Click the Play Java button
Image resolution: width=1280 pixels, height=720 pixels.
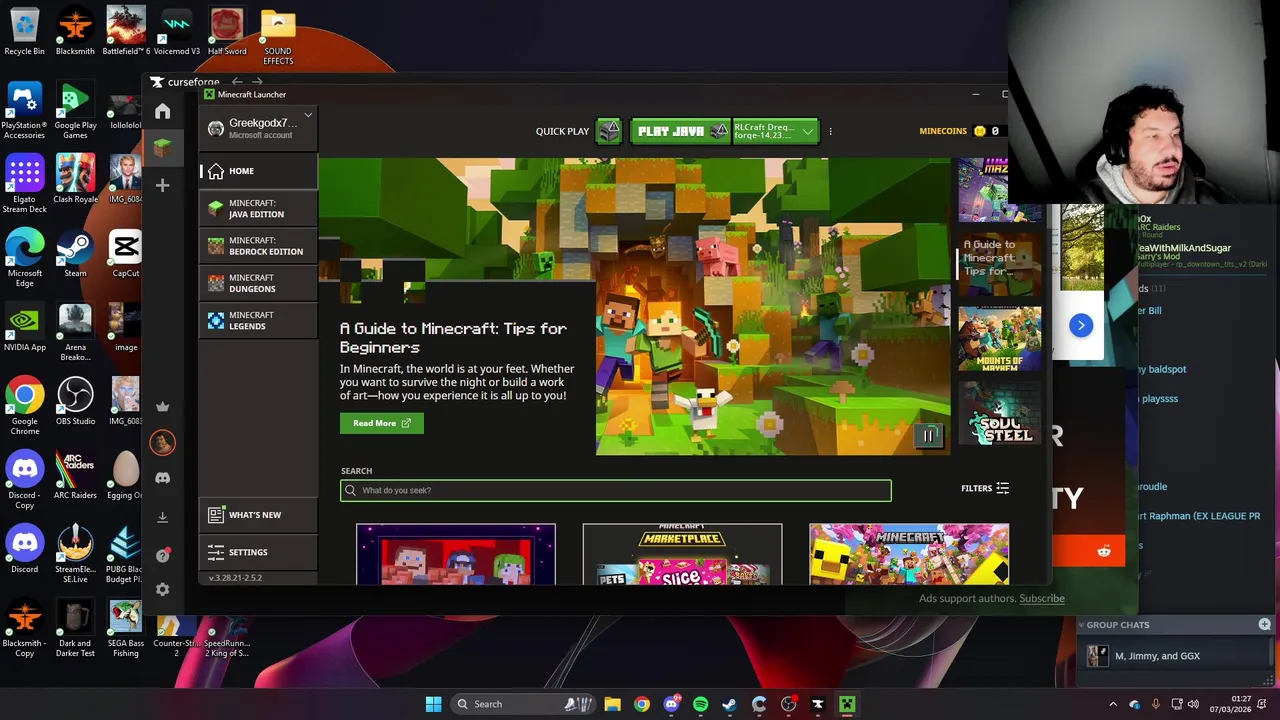[x=681, y=131]
